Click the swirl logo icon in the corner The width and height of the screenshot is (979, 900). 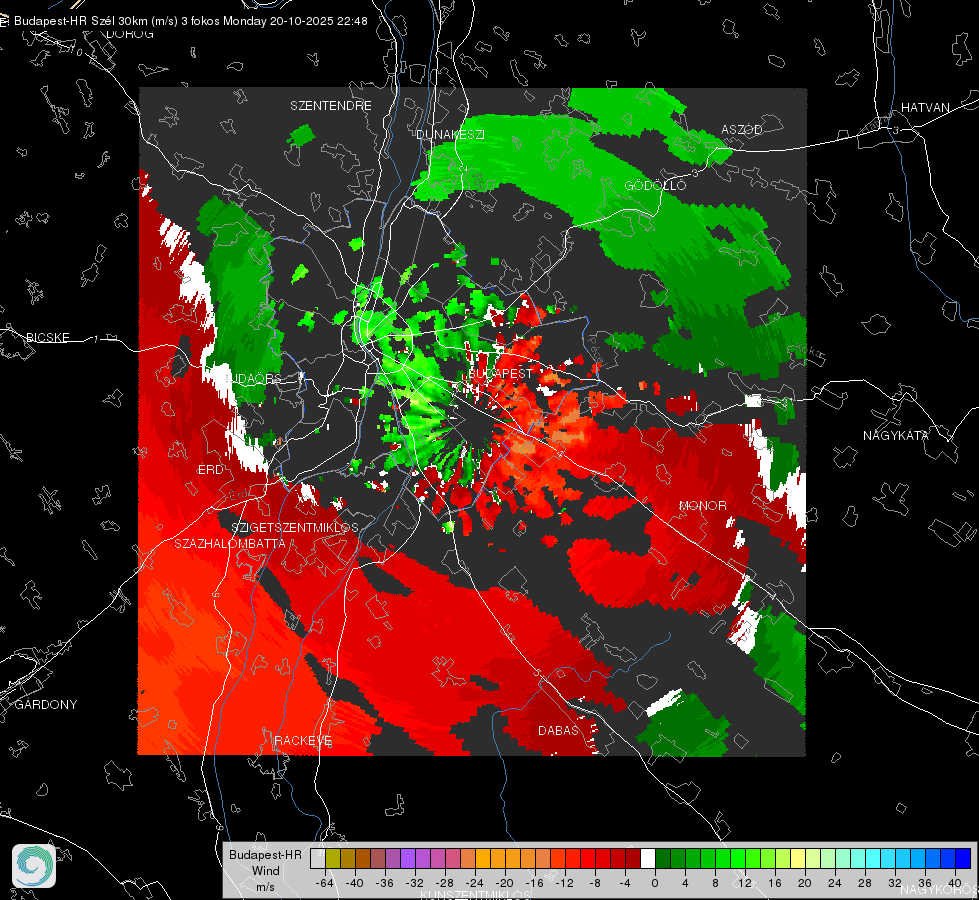click(34, 866)
